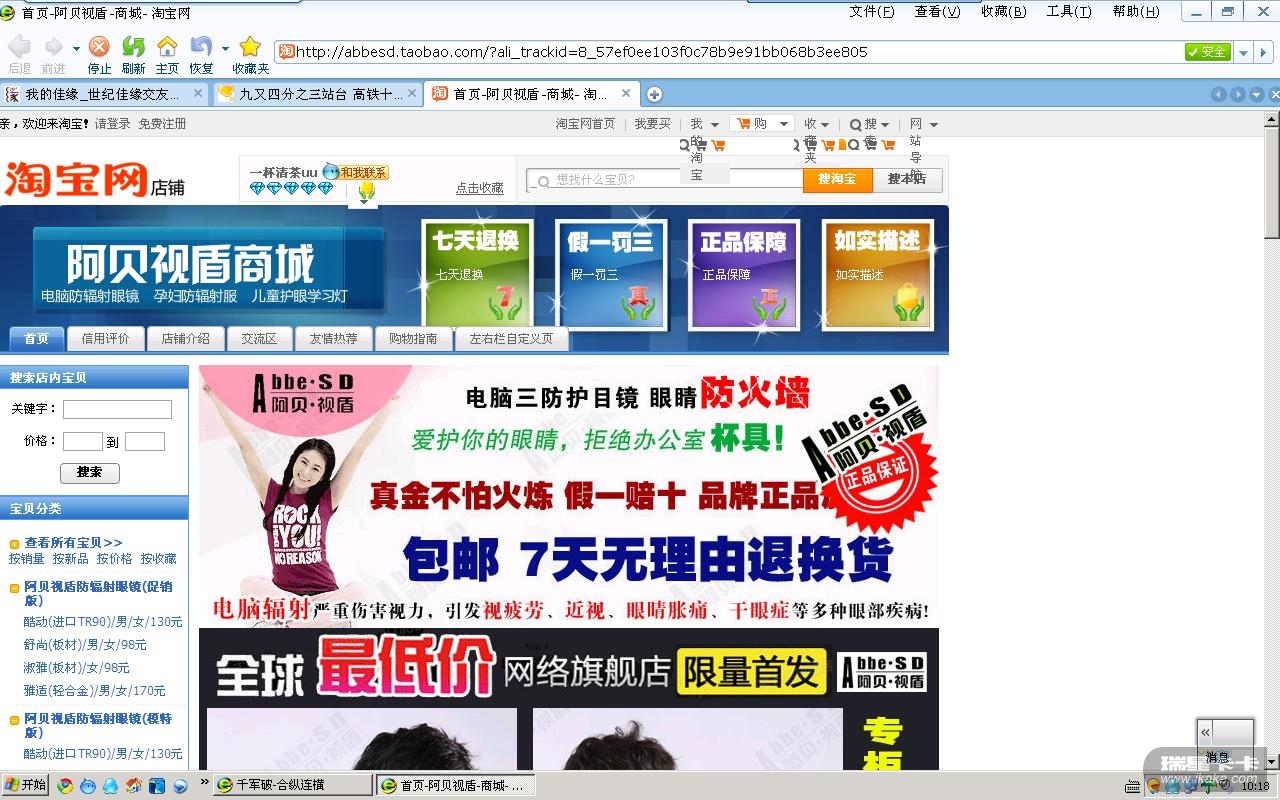Stop loading with the red 停止 icon
The image size is (1280, 800).
(99, 47)
